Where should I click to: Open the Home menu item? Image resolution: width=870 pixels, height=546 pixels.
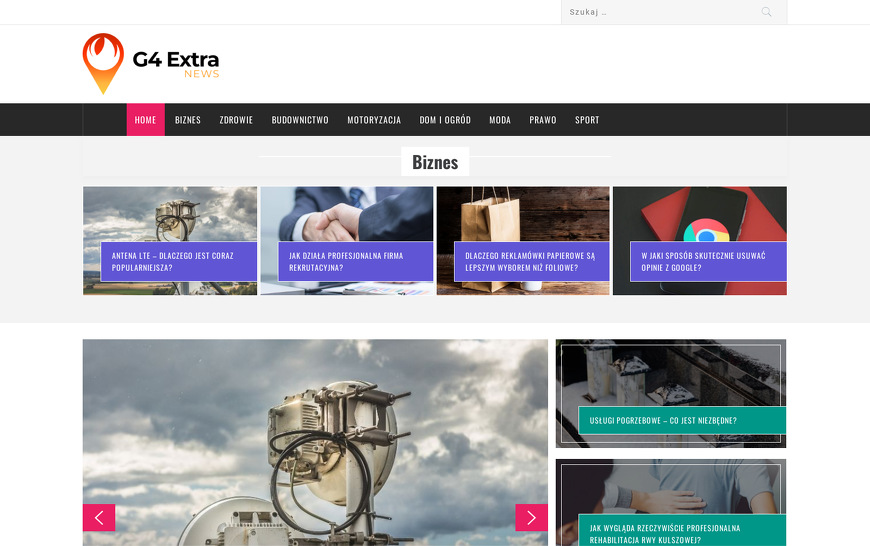tap(145, 120)
